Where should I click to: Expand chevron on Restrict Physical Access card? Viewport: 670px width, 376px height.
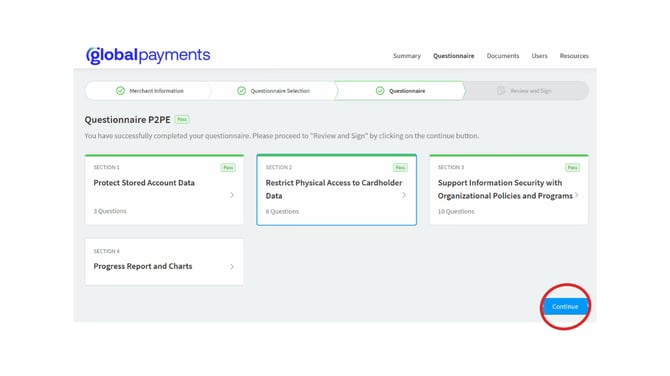pyautogui.click(x=404, y=195)
